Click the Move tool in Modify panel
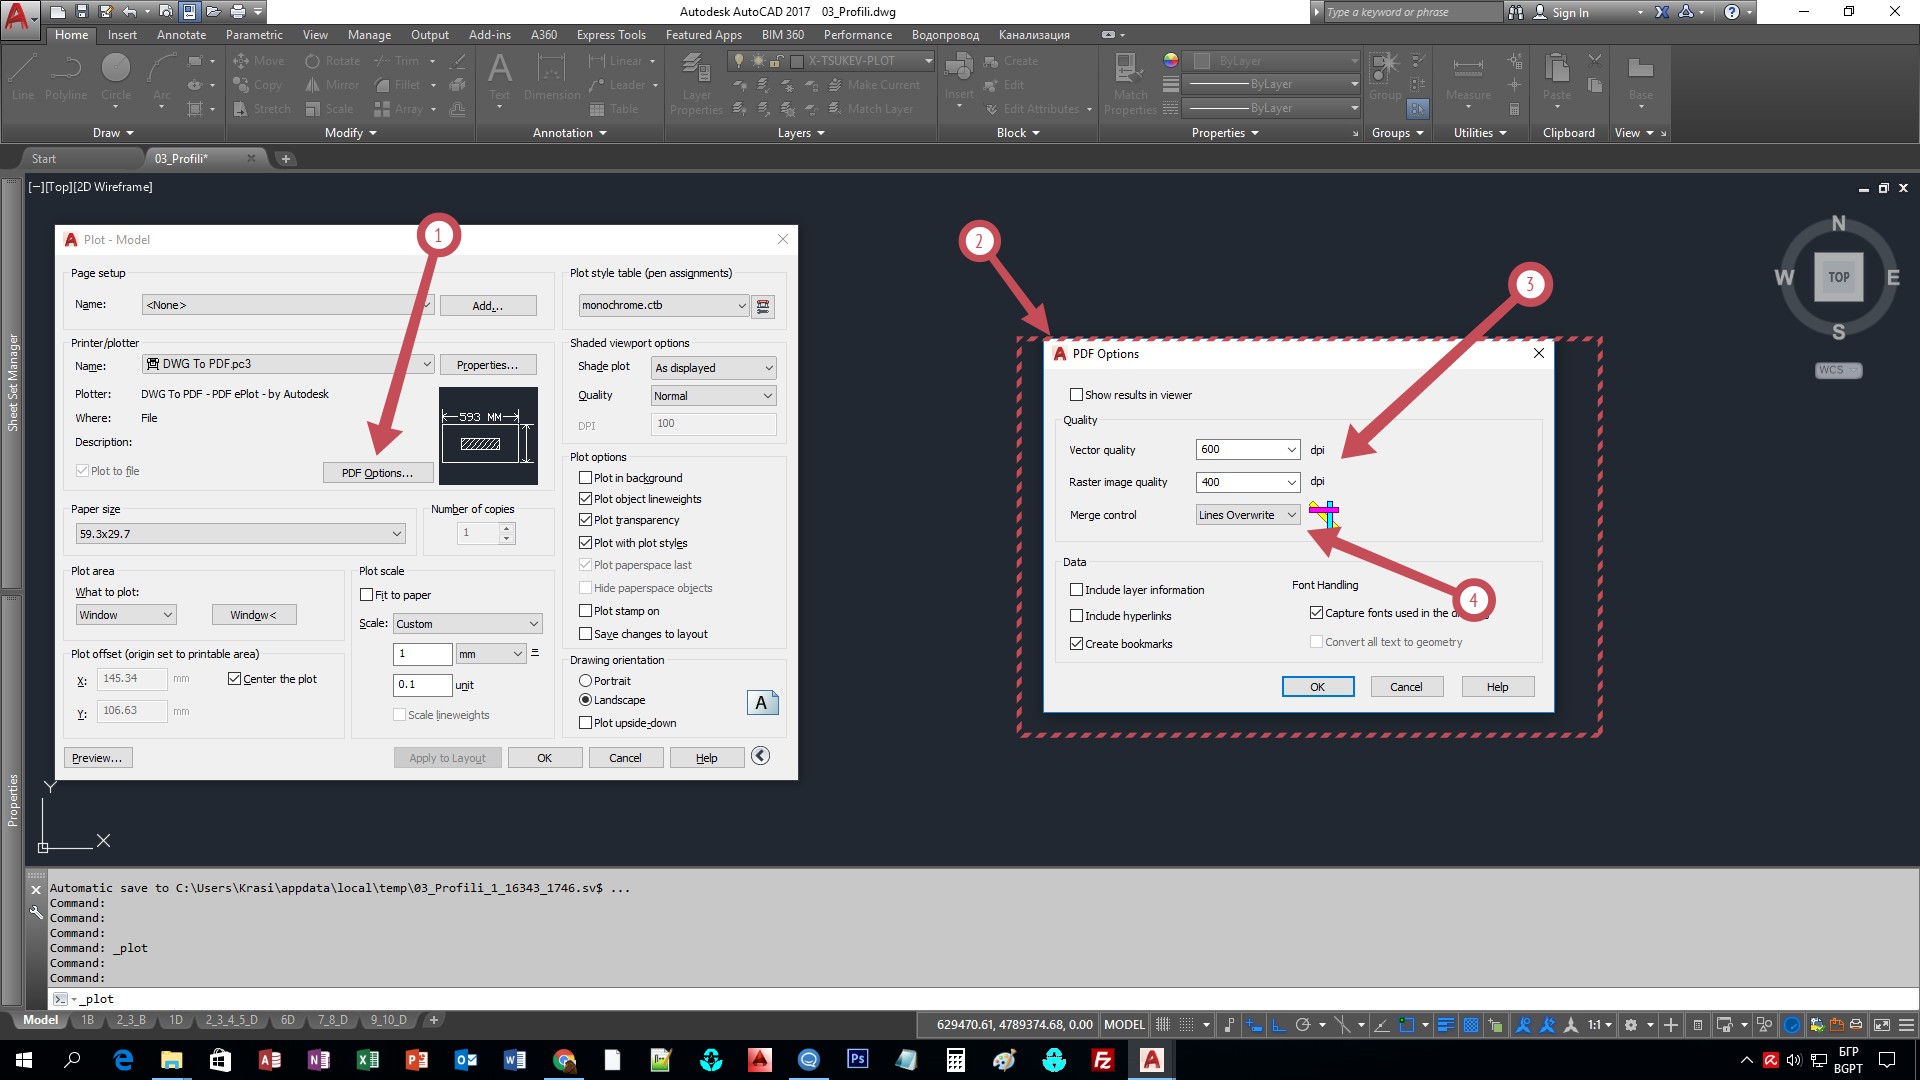This screenshot has height=1080, width=1920. pos(259,61)
